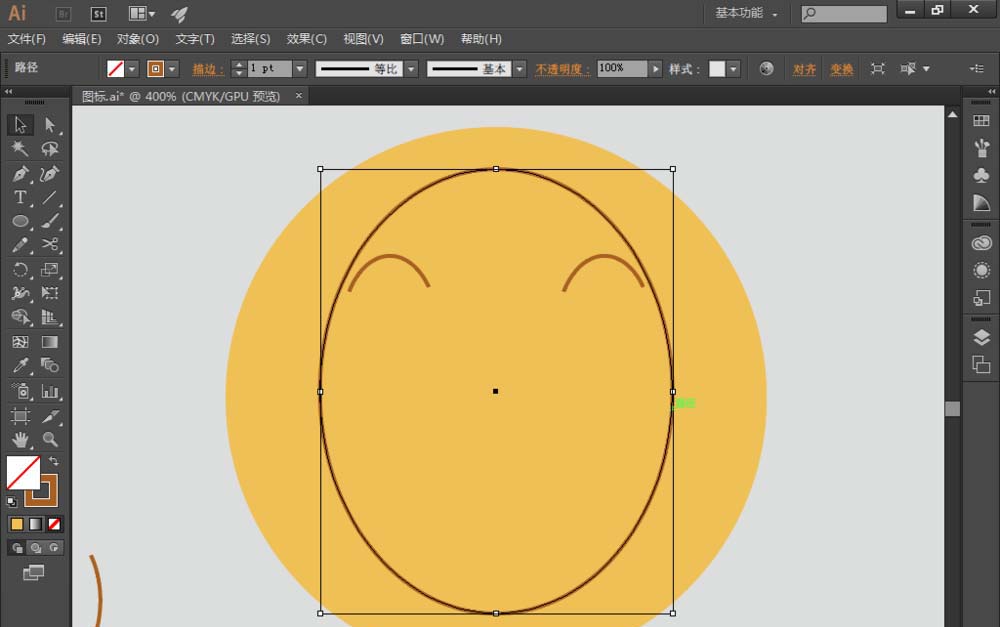Choose the Shape Builder tool
Viewport: 1000px width, 627px height.
20,317
